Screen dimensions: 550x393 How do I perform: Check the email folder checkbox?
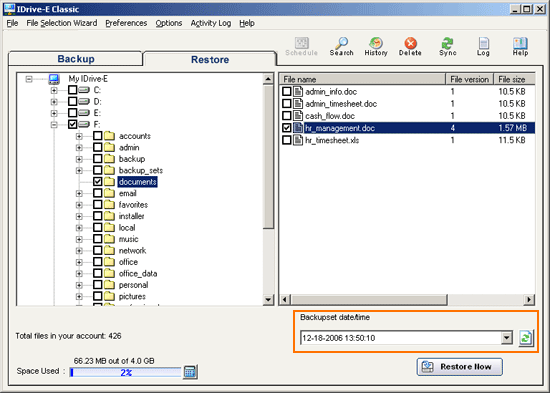(x=98, y=193)
